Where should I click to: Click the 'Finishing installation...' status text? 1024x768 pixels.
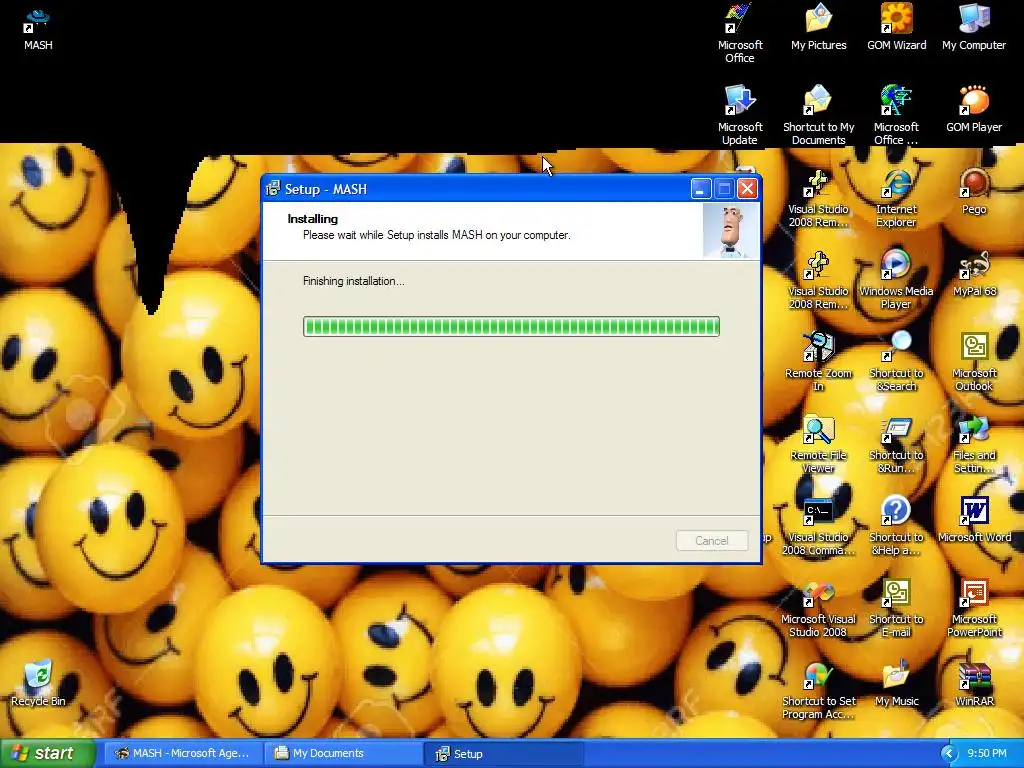(x=353, y=281)
